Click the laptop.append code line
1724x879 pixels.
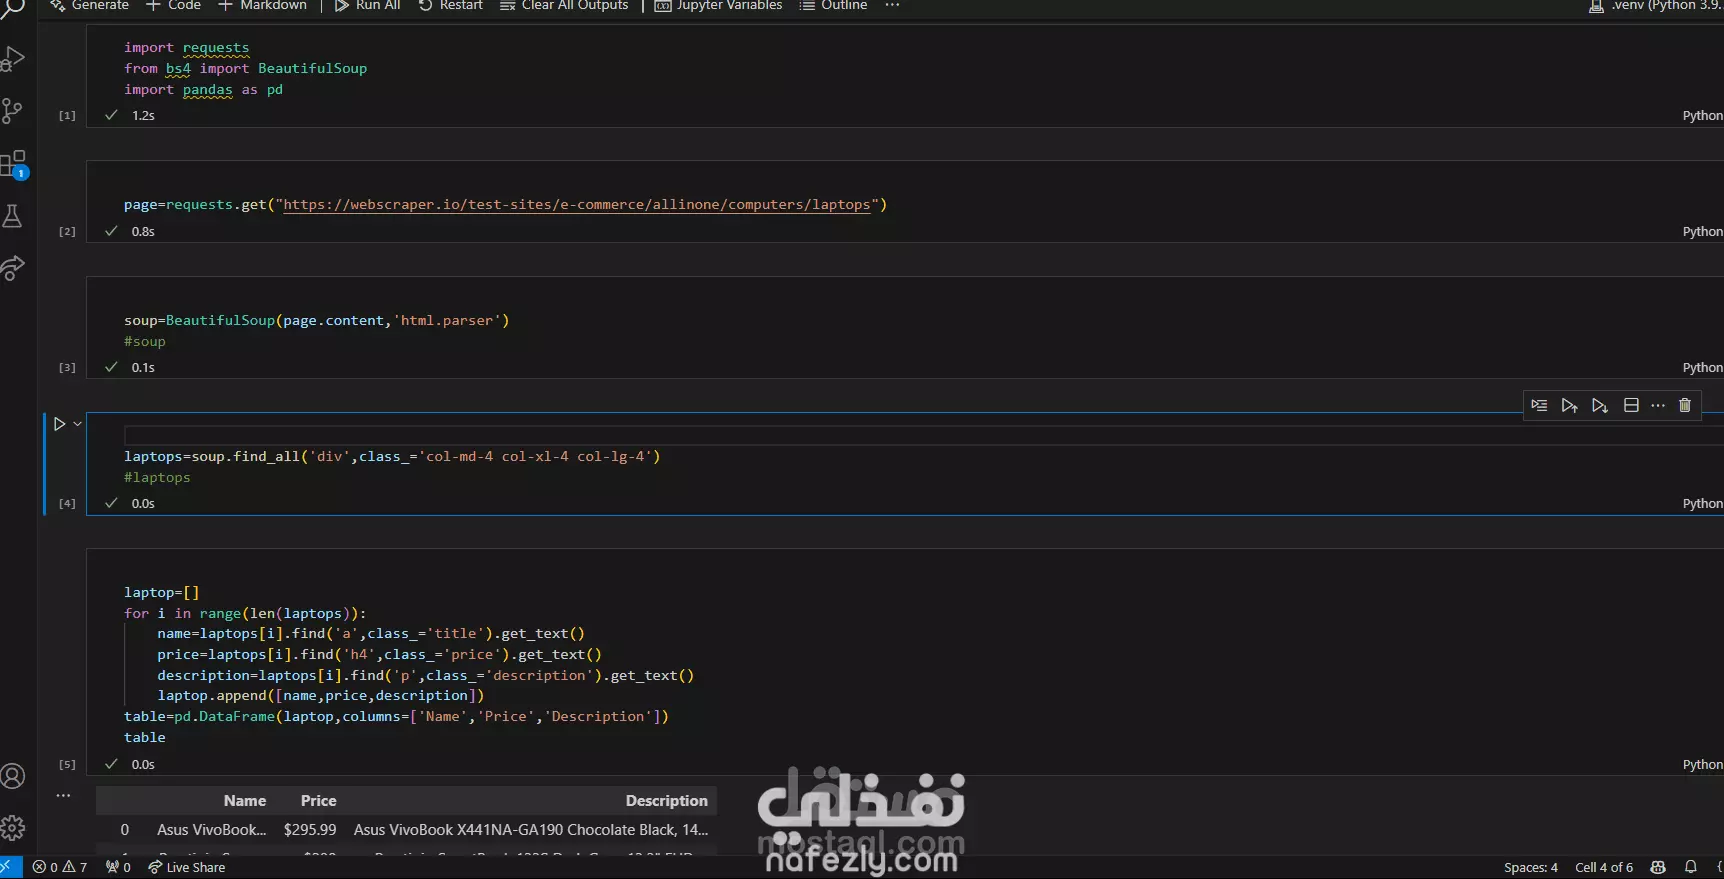[x=321, y=696]
